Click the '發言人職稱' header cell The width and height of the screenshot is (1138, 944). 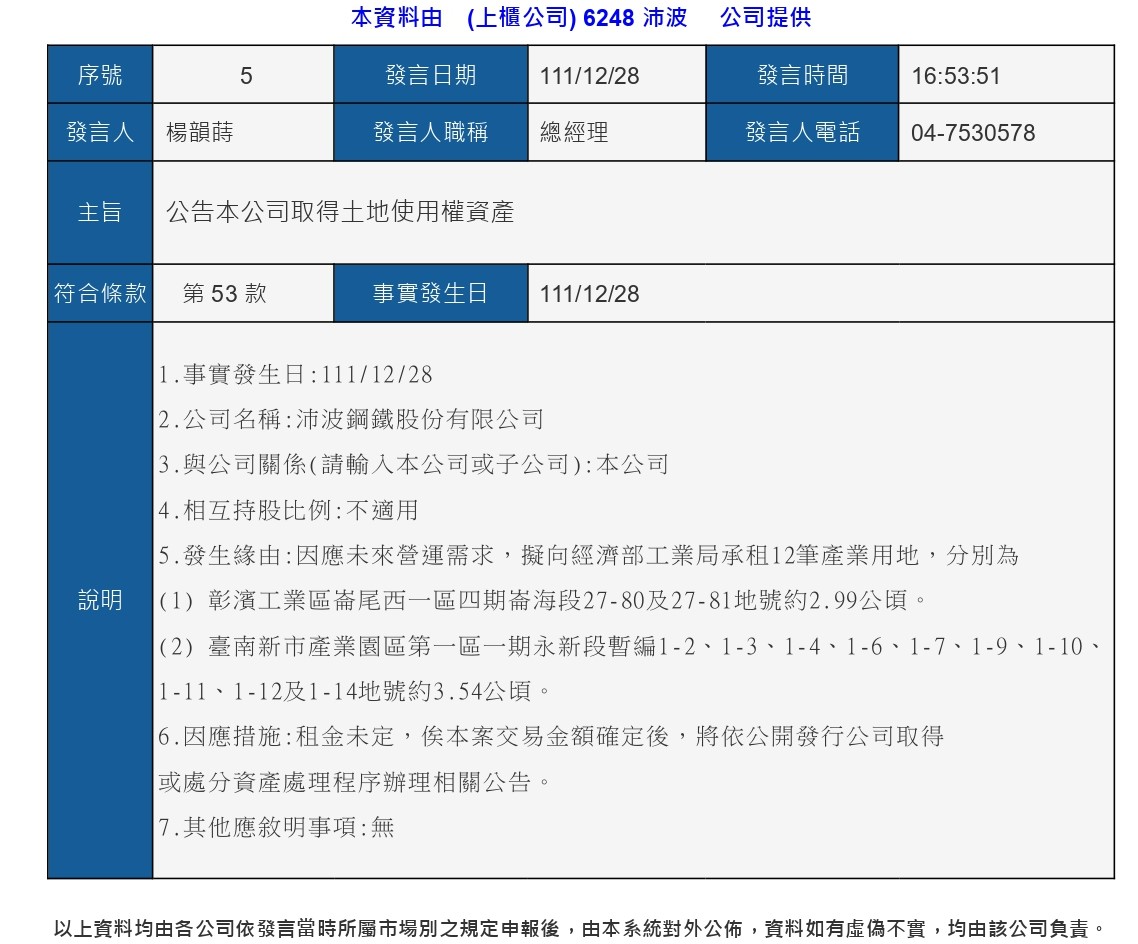coord(430,132)
